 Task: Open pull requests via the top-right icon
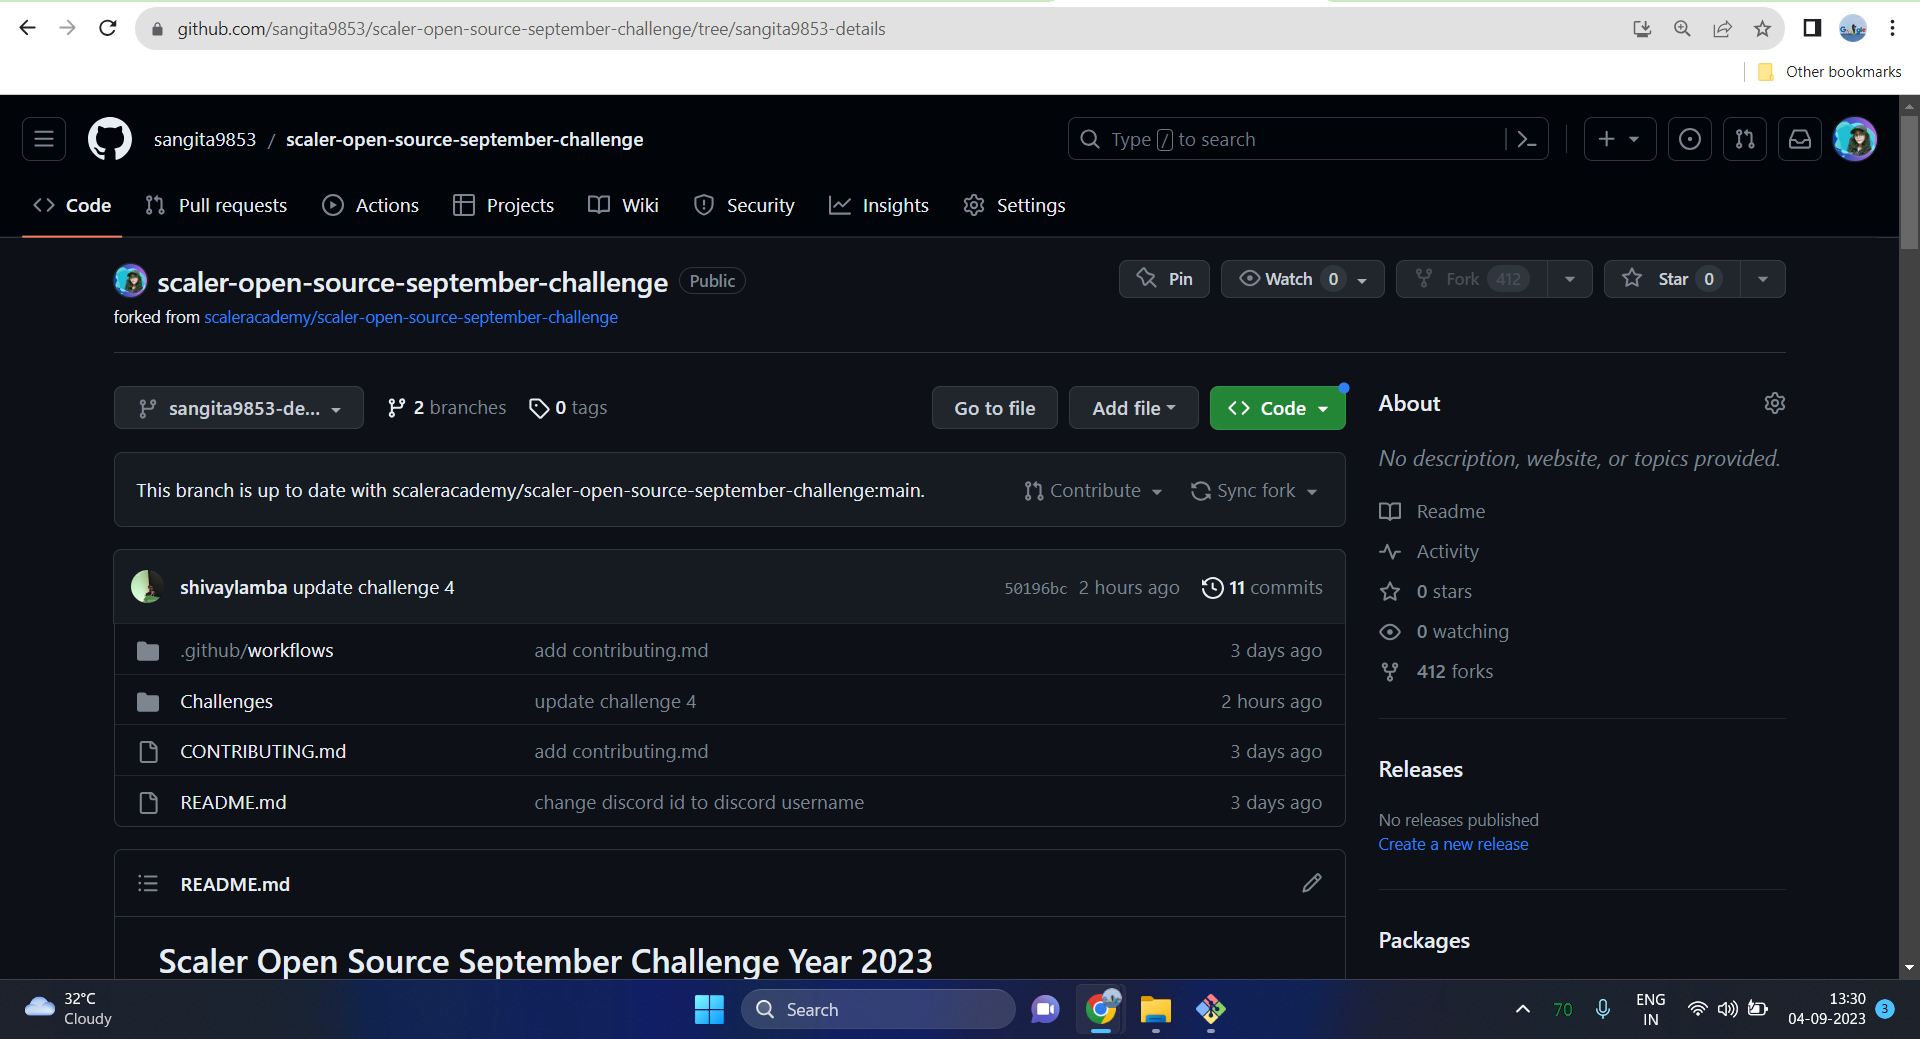click(1744, 139)
